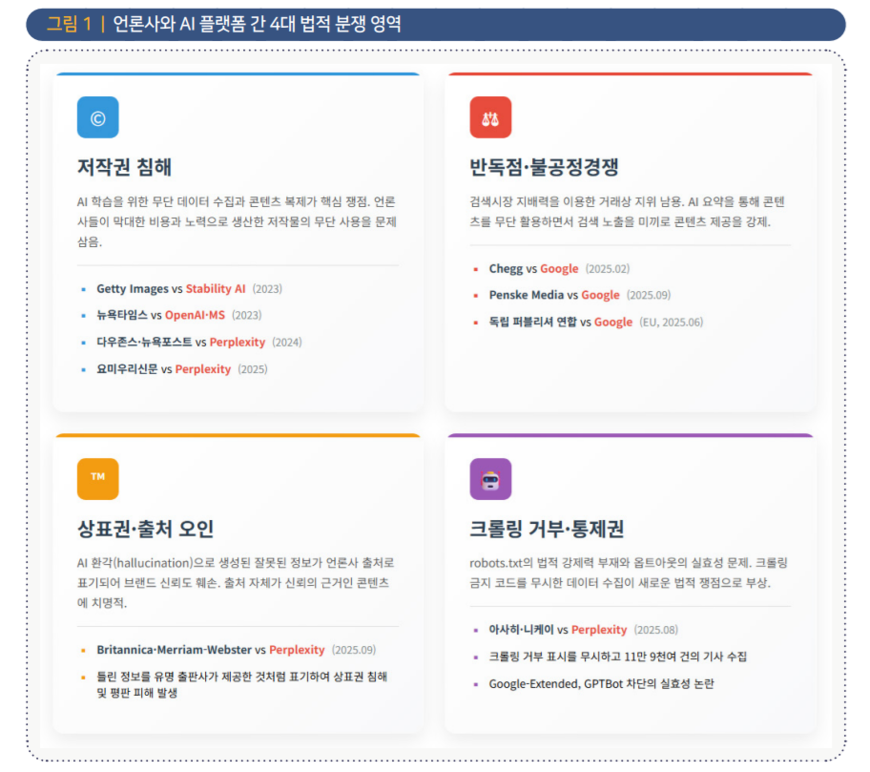The height and width of the screenshot is (772, 870).
Task: Click the 크롤링 거부 표시를 무시하고 bullet item
Action: [x=617, y=657]
